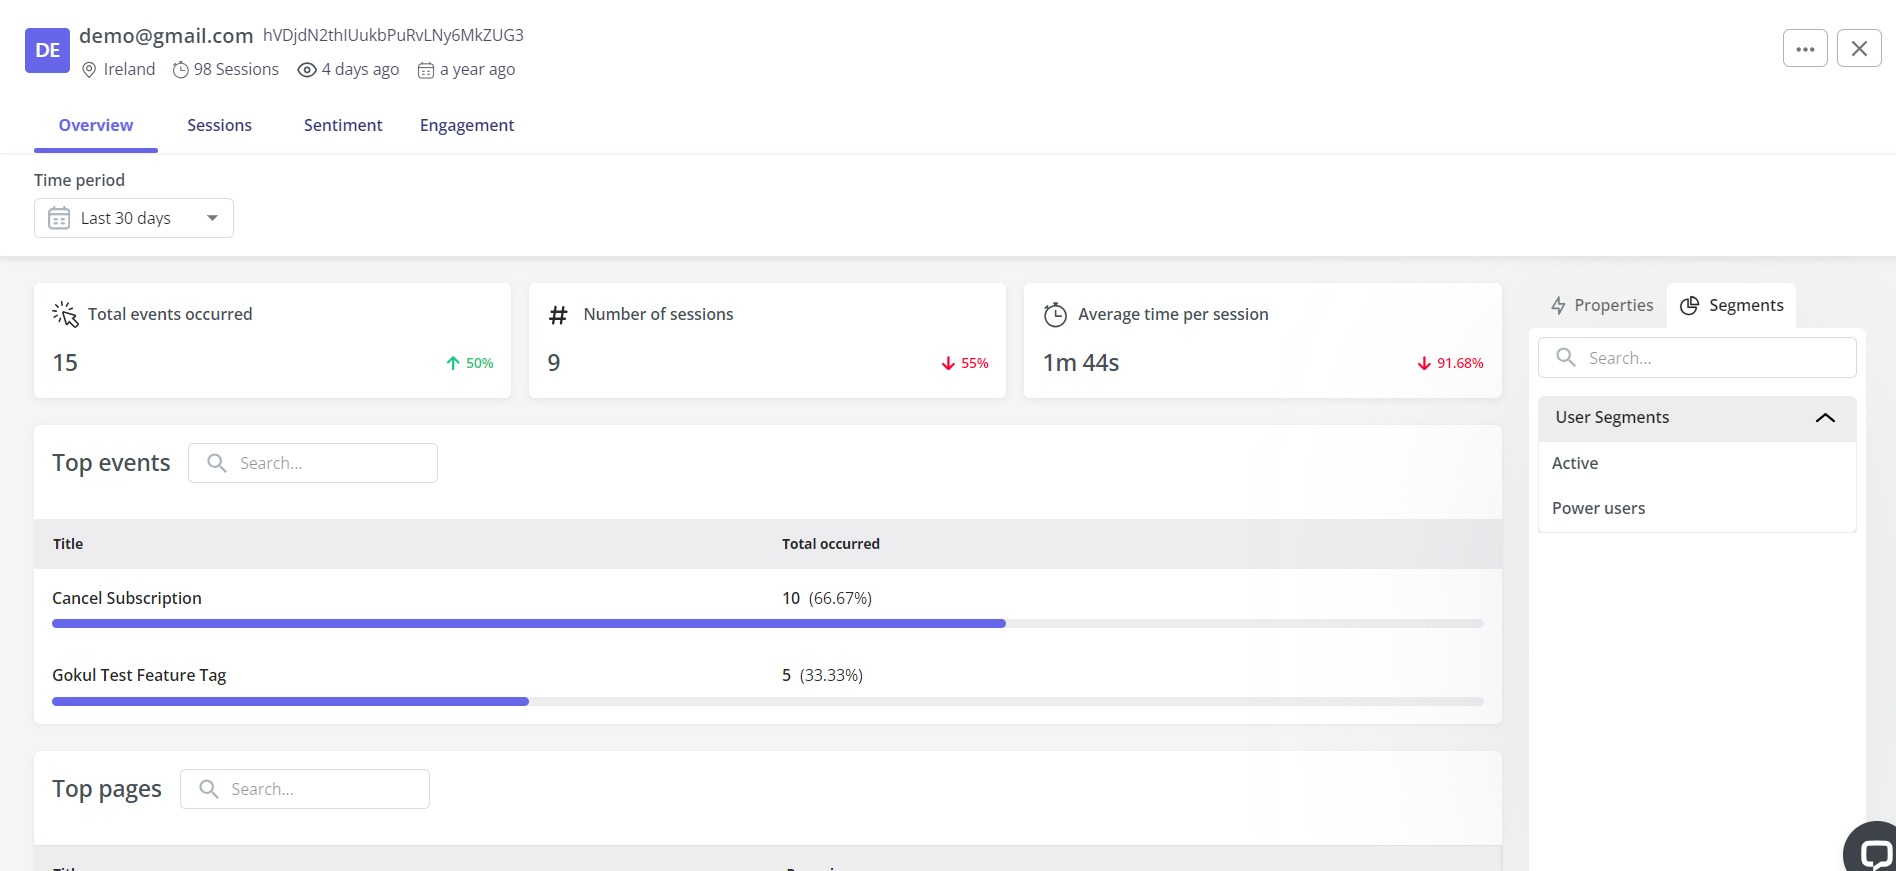The image size is (1896, 871).
Task: Open the Engagement tab
Action: [x=467, y=125]
